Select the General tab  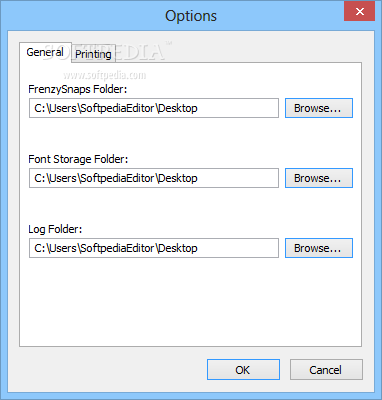tap(45, 52)
